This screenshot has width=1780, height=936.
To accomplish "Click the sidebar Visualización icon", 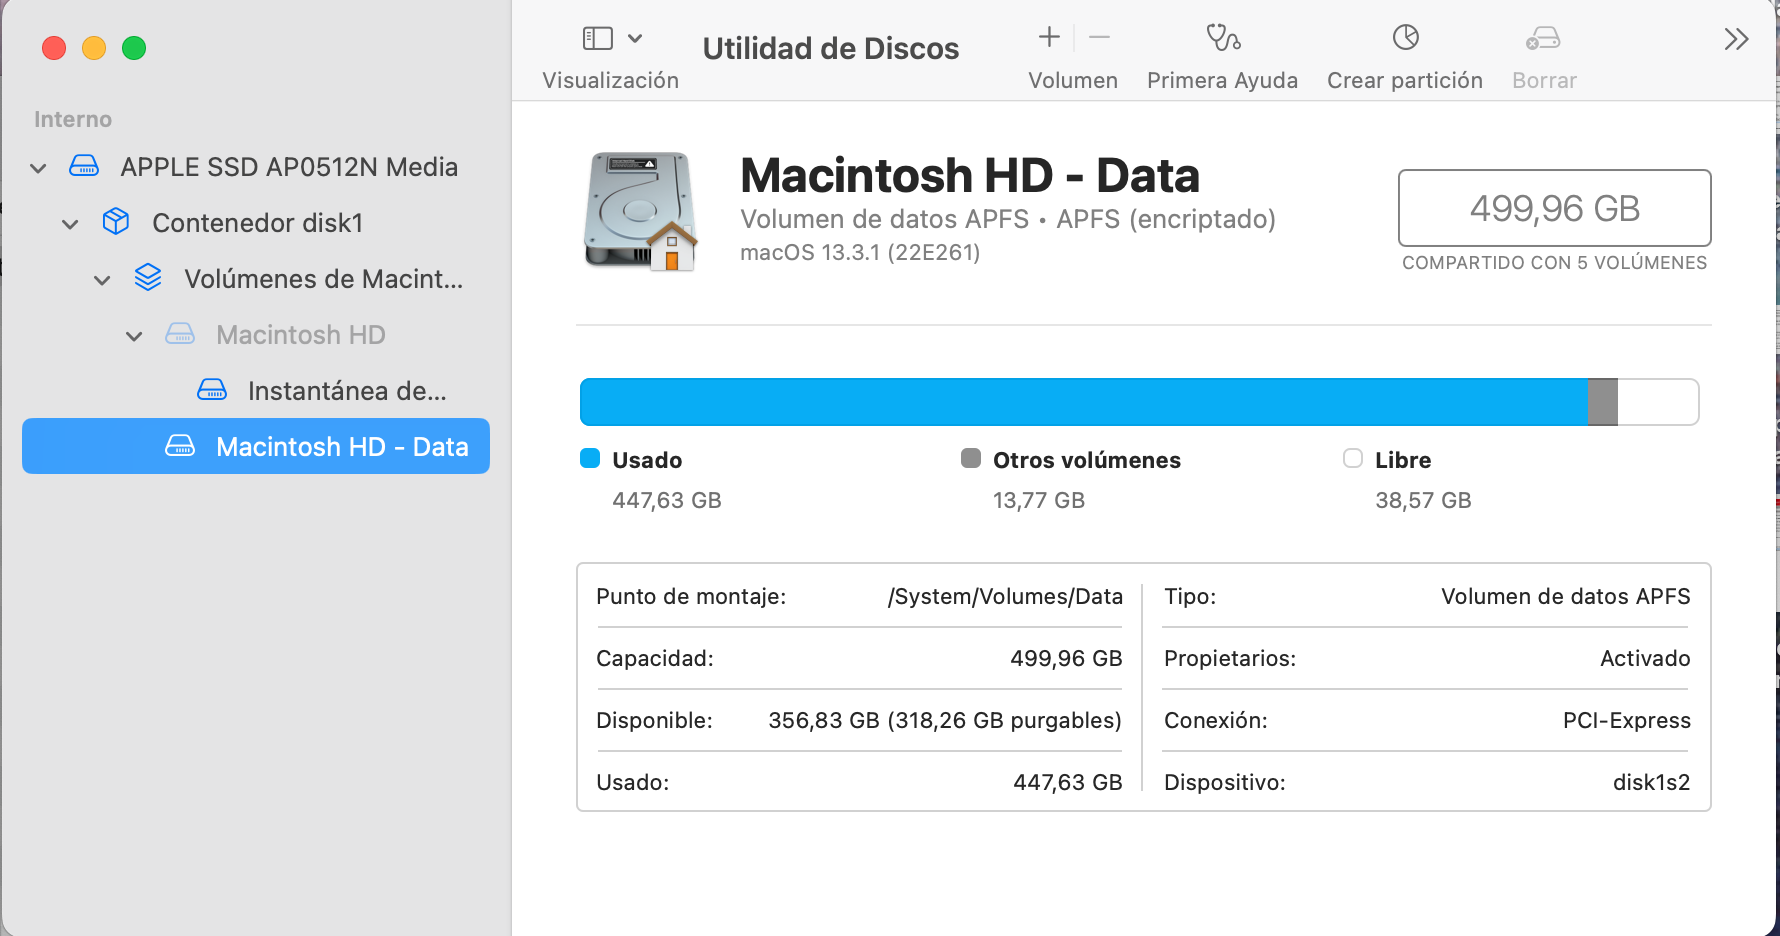I will click(x=597, y=38).
